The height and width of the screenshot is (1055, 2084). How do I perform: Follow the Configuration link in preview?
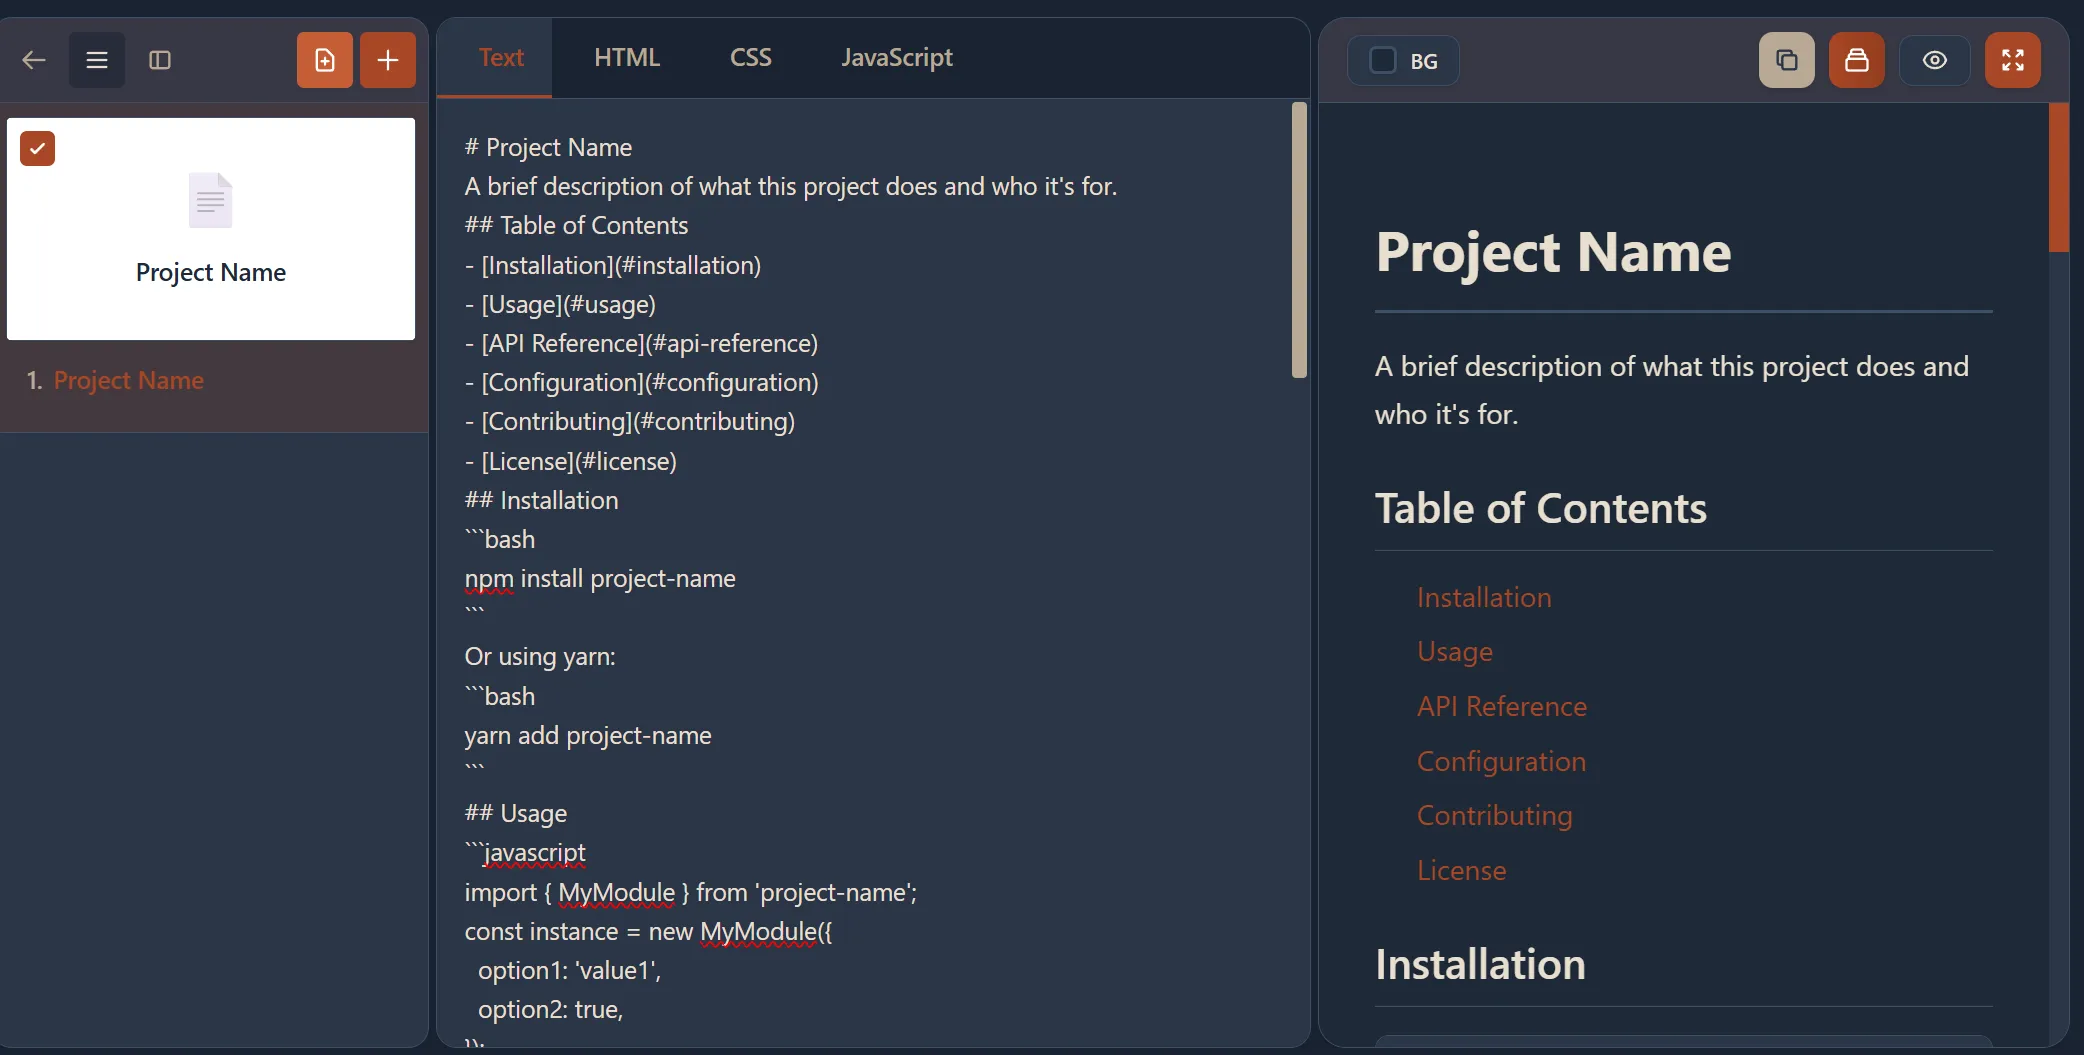click(x=1501, y=761)
